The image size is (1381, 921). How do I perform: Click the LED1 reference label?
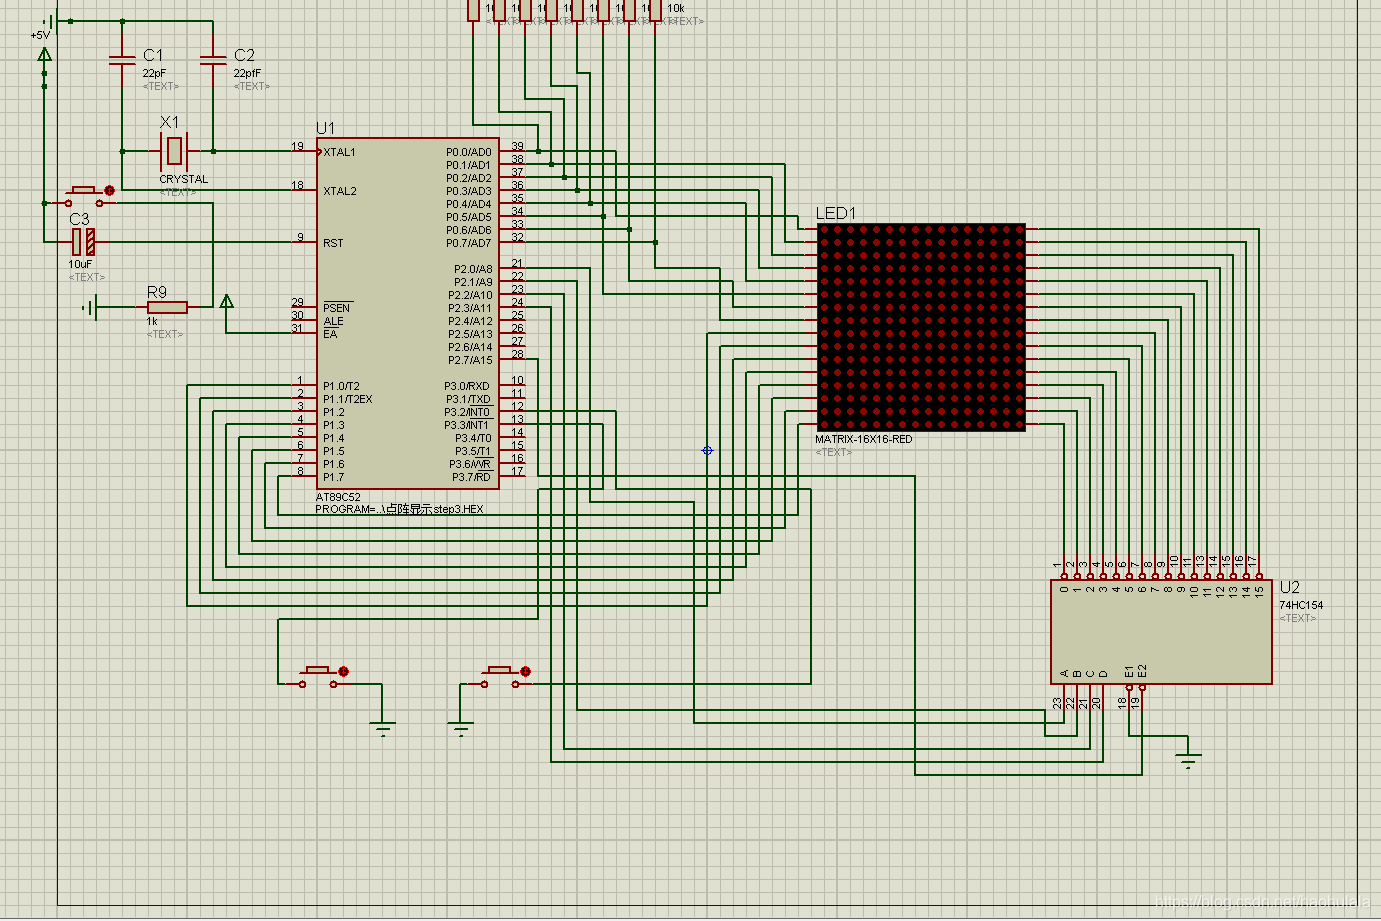coord(836,213)
